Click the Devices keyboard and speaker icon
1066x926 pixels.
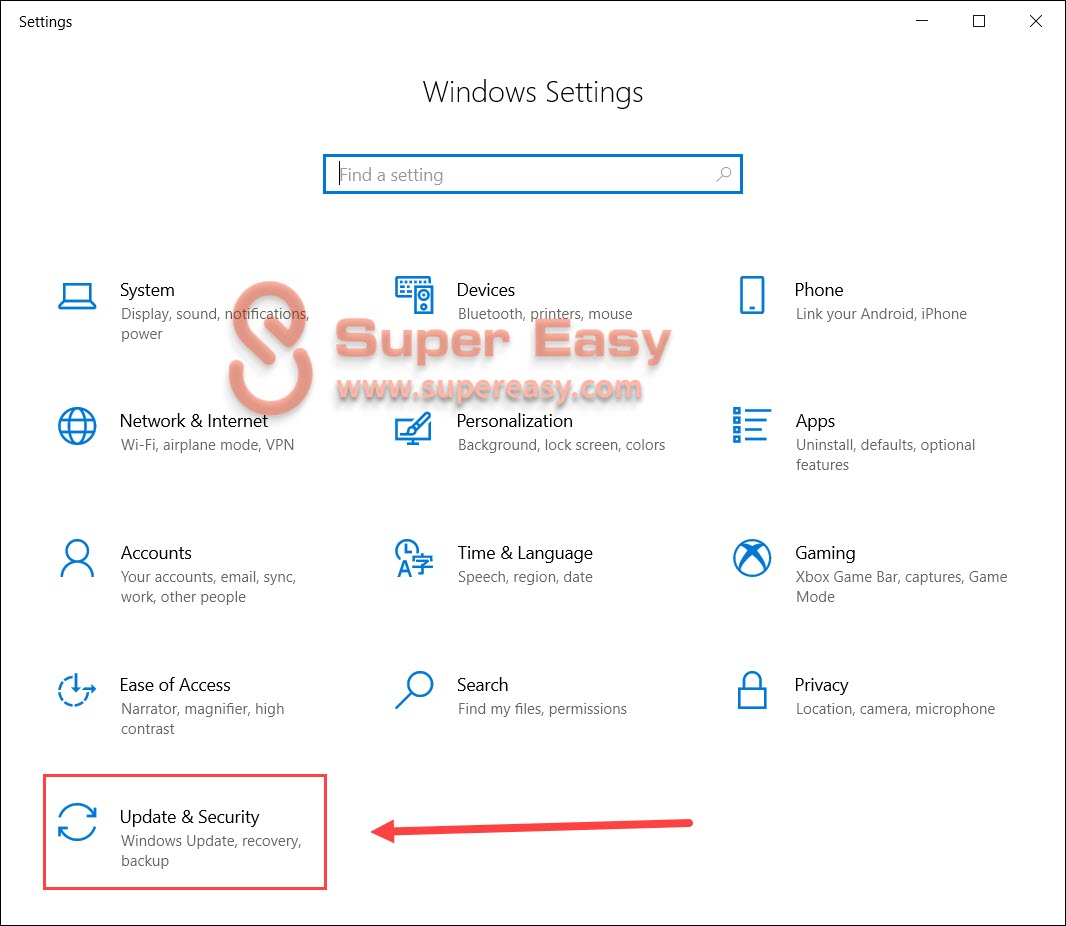(414, 294)
